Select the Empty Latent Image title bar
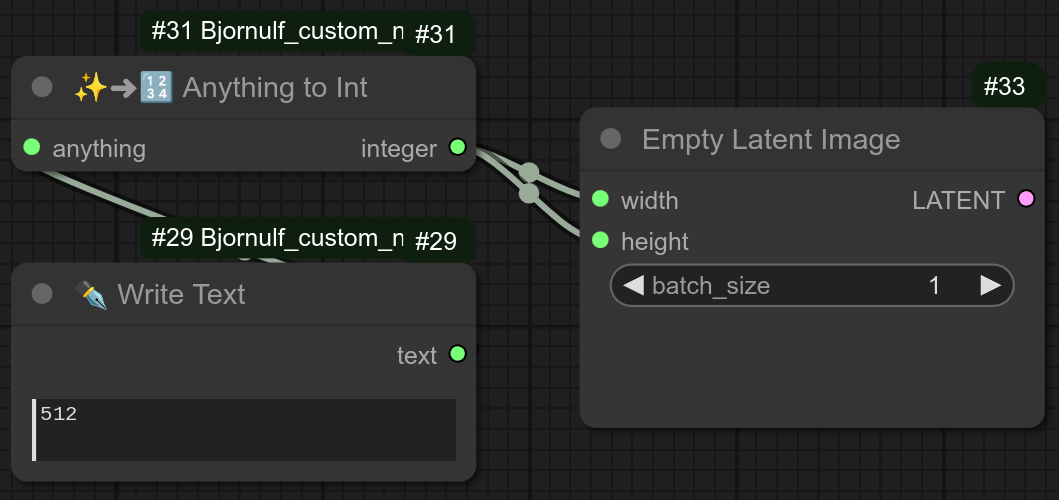 click(800, 139)
